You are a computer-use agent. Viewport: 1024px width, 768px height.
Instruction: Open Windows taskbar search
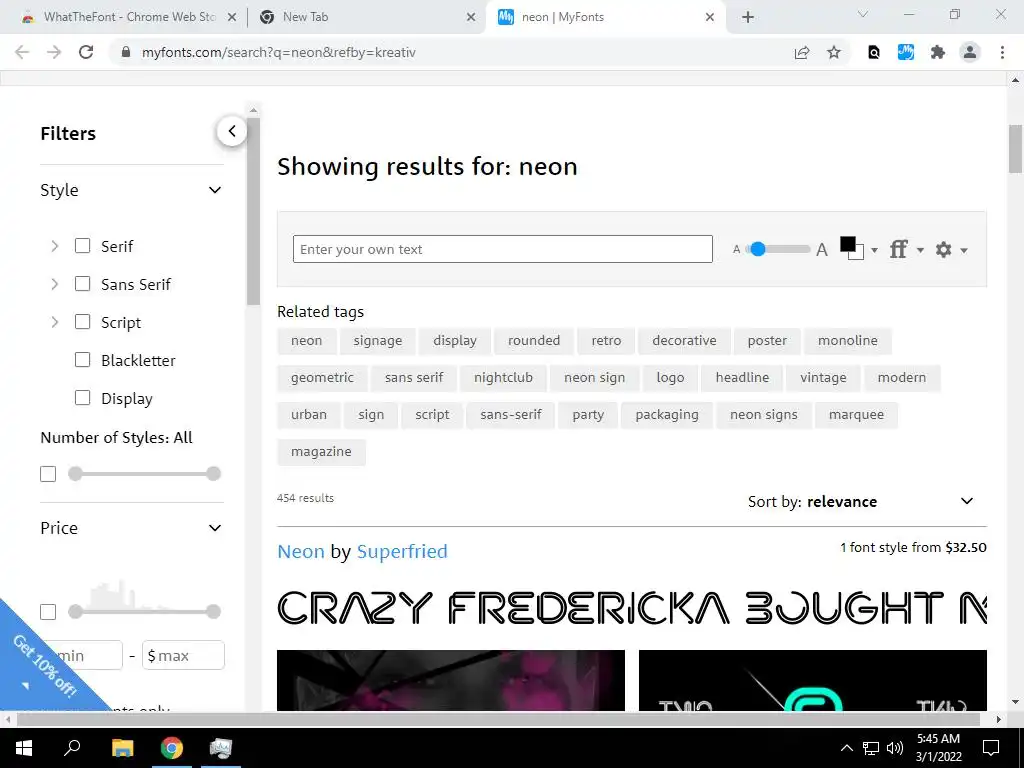(72, 748)
